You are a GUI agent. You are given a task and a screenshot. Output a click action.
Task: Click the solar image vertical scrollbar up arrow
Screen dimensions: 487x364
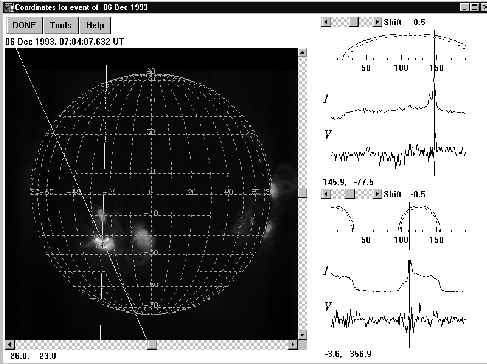coord(302,52)
